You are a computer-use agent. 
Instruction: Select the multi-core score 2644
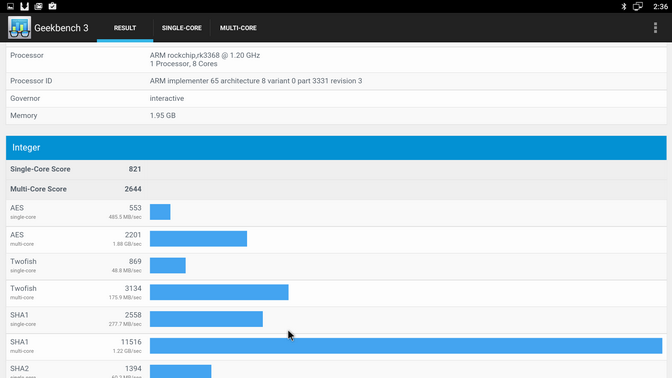point(133,189)
